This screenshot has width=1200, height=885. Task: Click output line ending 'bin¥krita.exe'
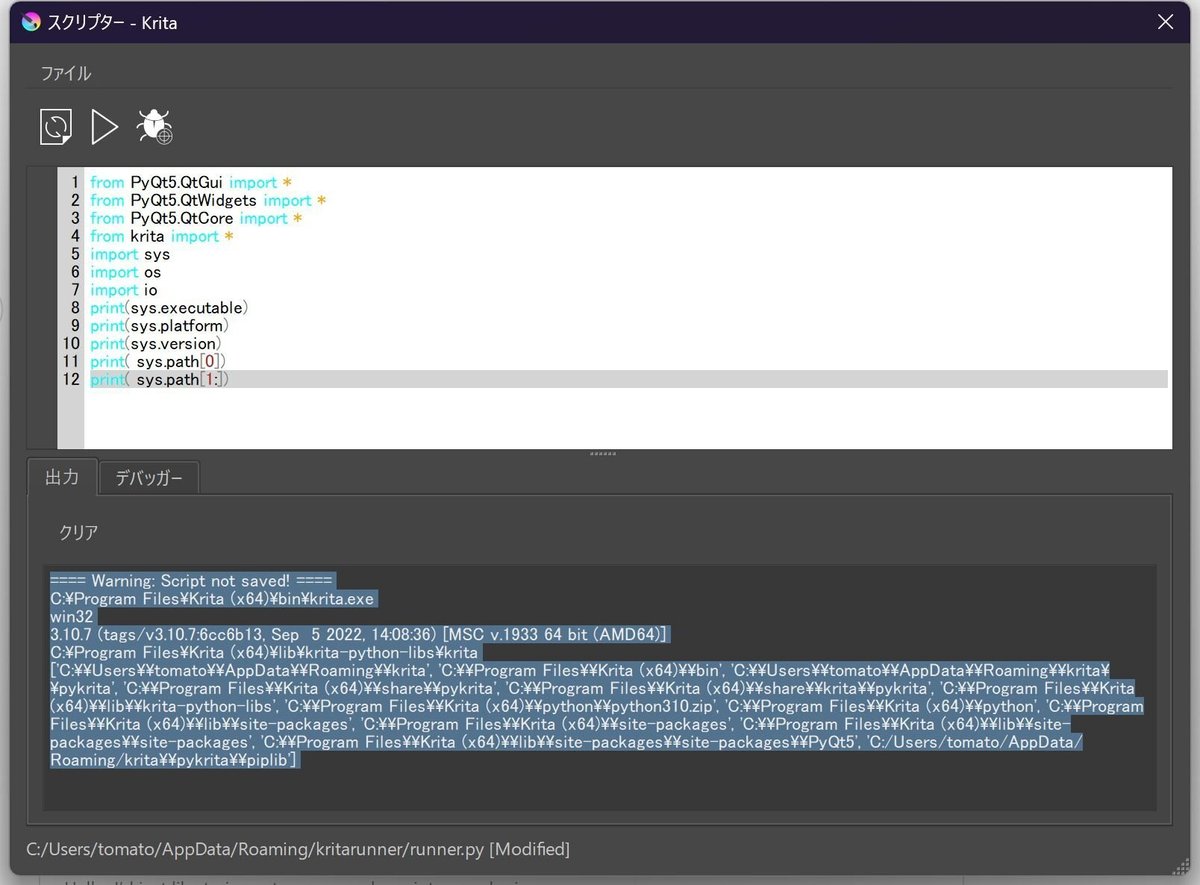[212, 599]
